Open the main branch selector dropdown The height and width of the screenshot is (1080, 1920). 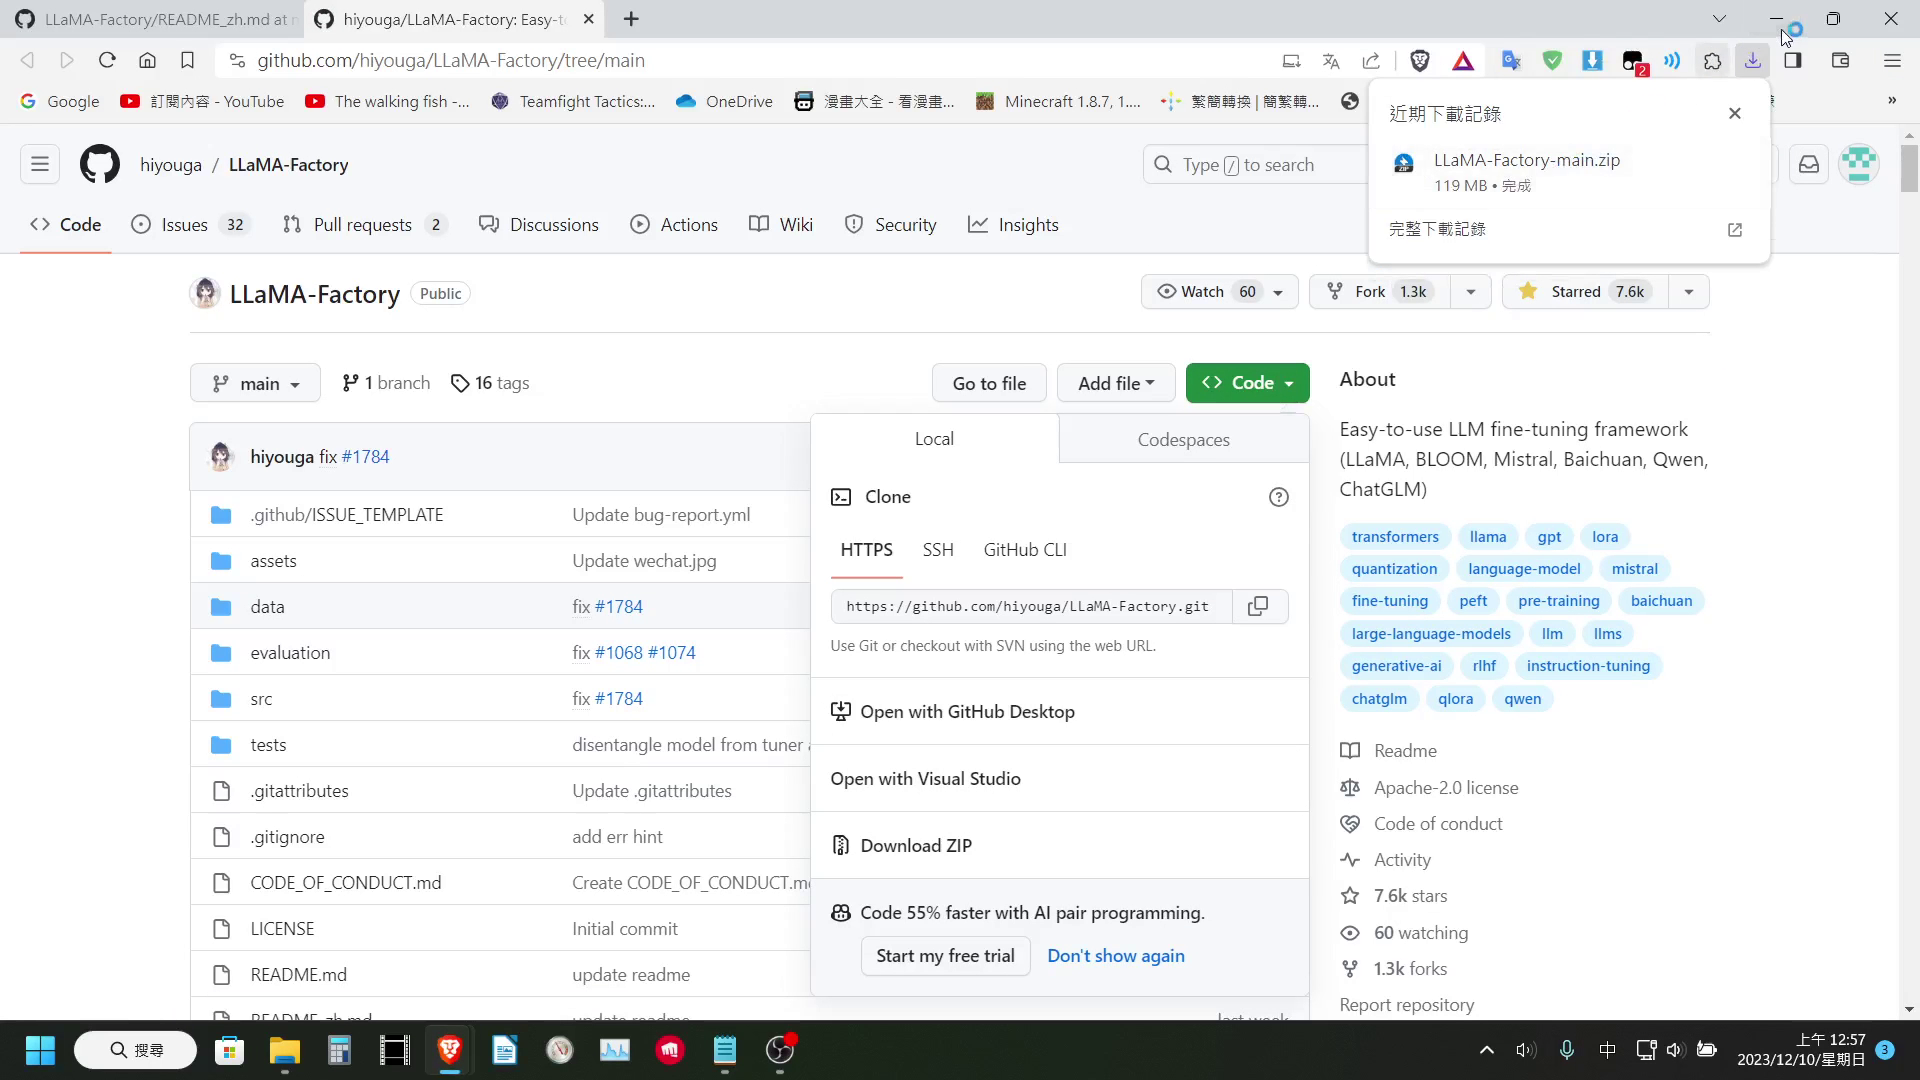[255, 384]
